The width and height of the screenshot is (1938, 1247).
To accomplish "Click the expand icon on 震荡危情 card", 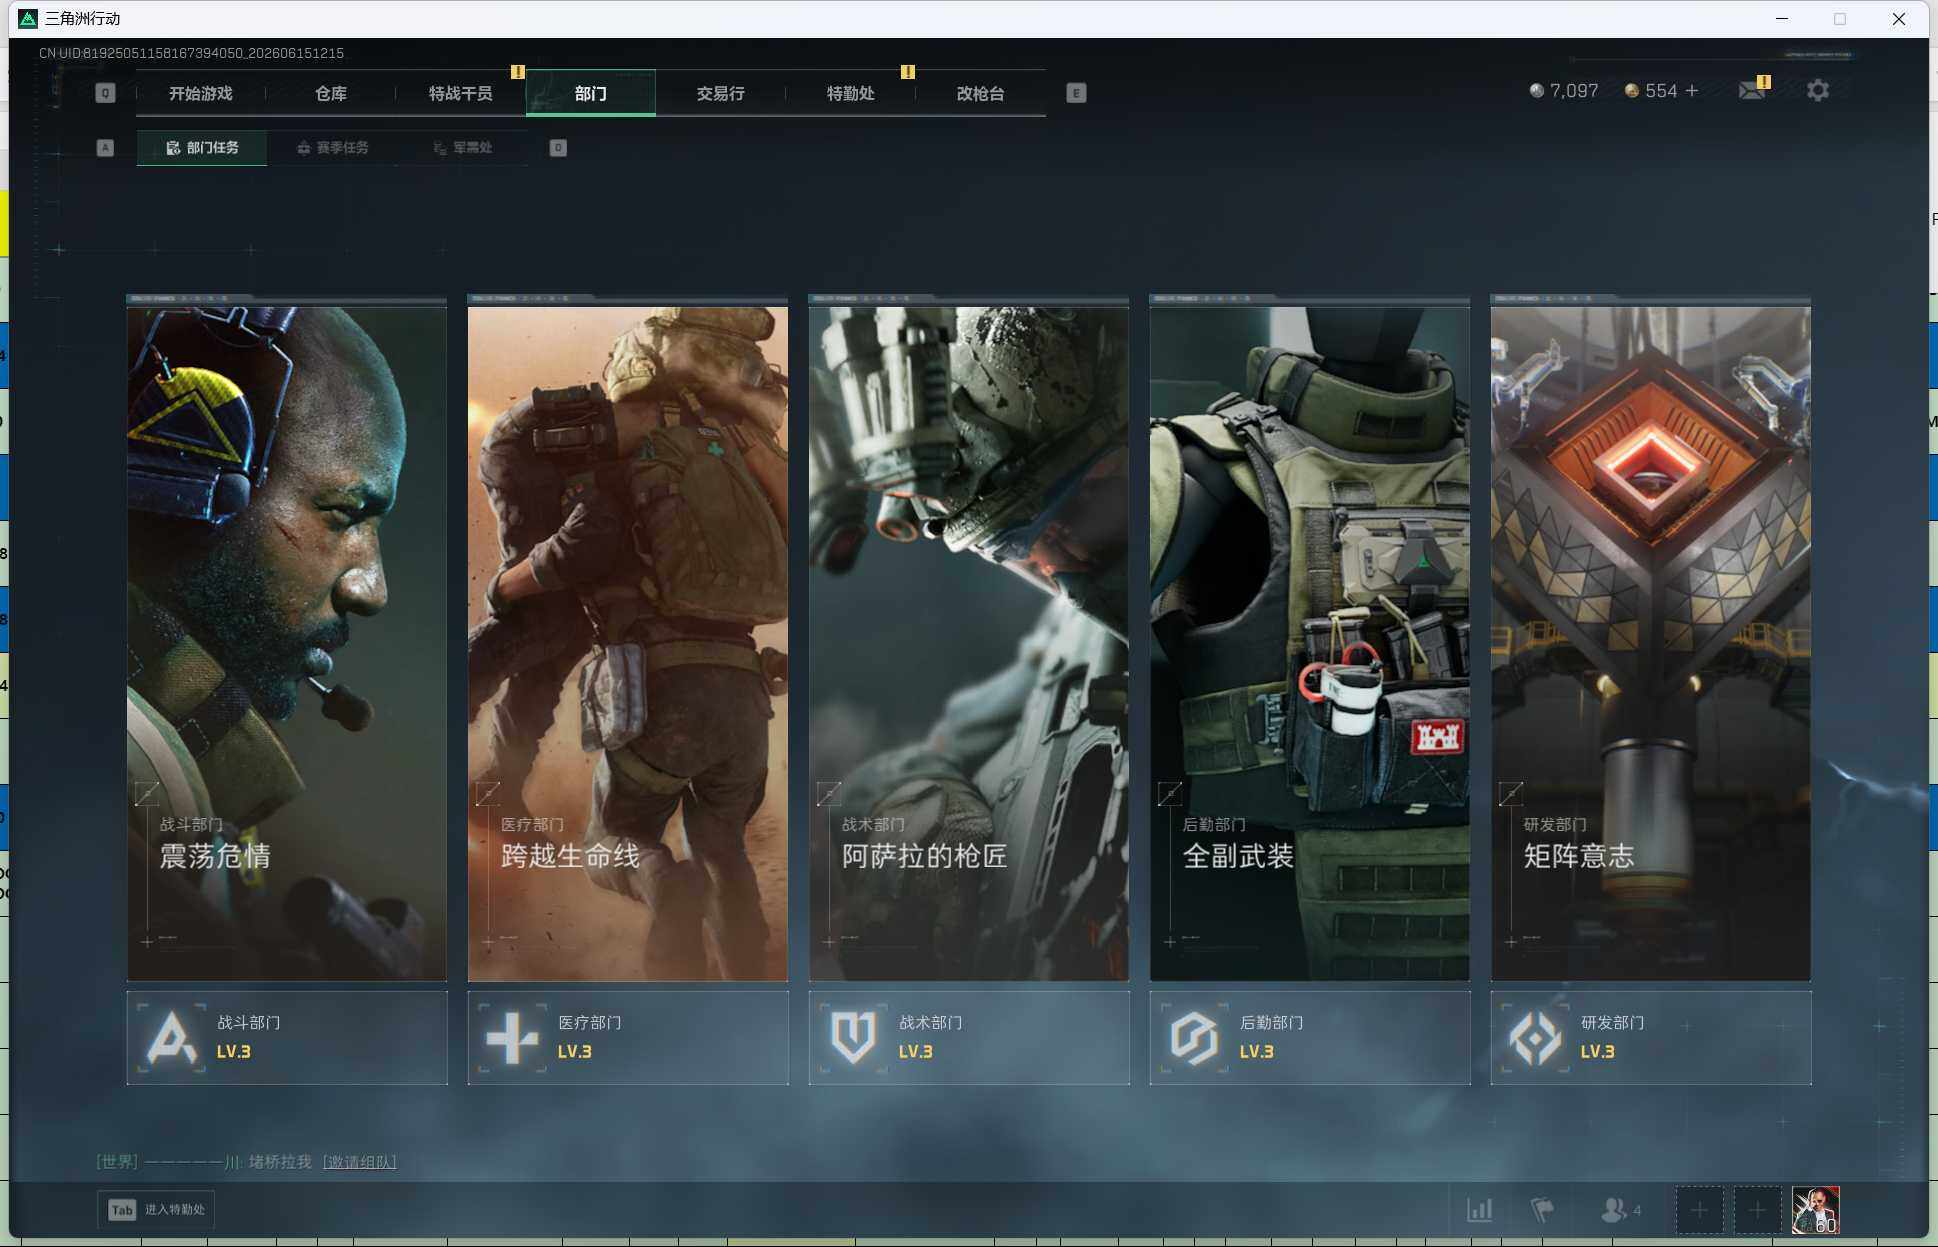I will point(147,794).
